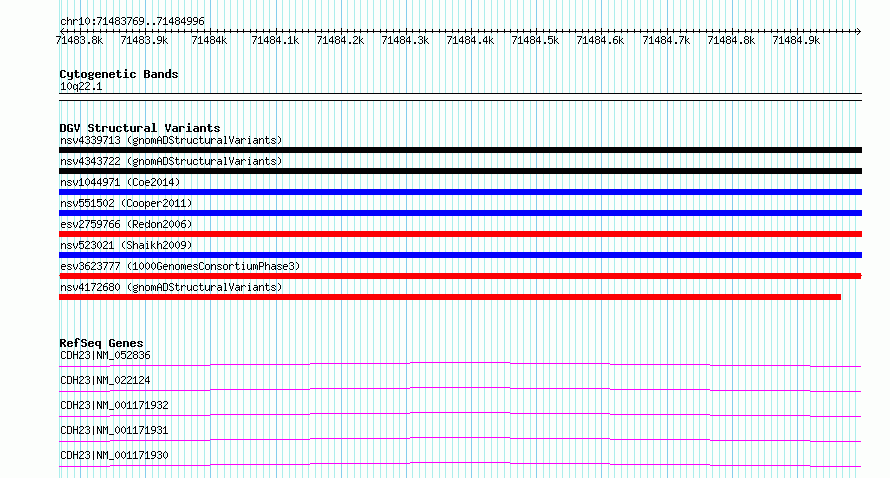Click the blue bar under nsv1044971
This screenshot has width=890, height=478.
[x=460, y=192]
